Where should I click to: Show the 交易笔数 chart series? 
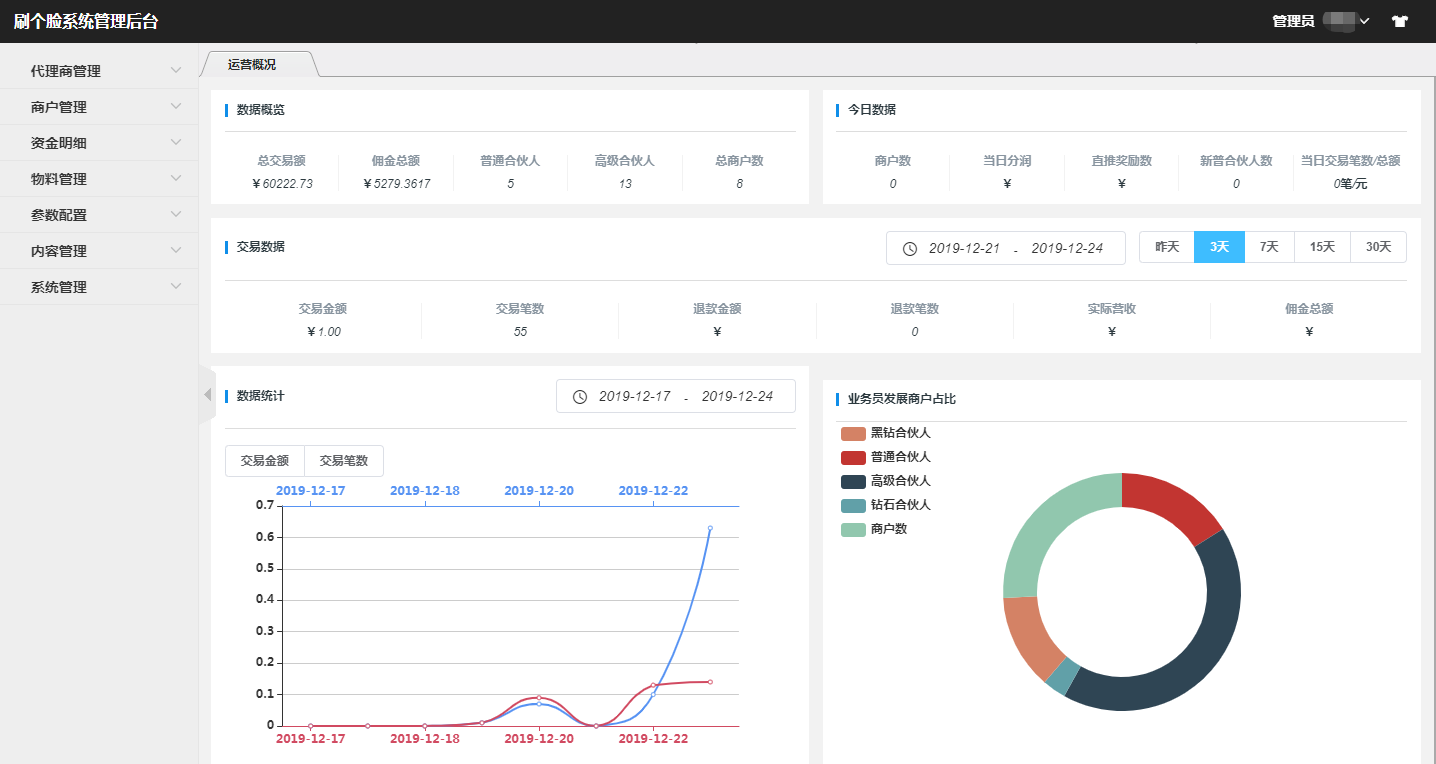[344, 461]
